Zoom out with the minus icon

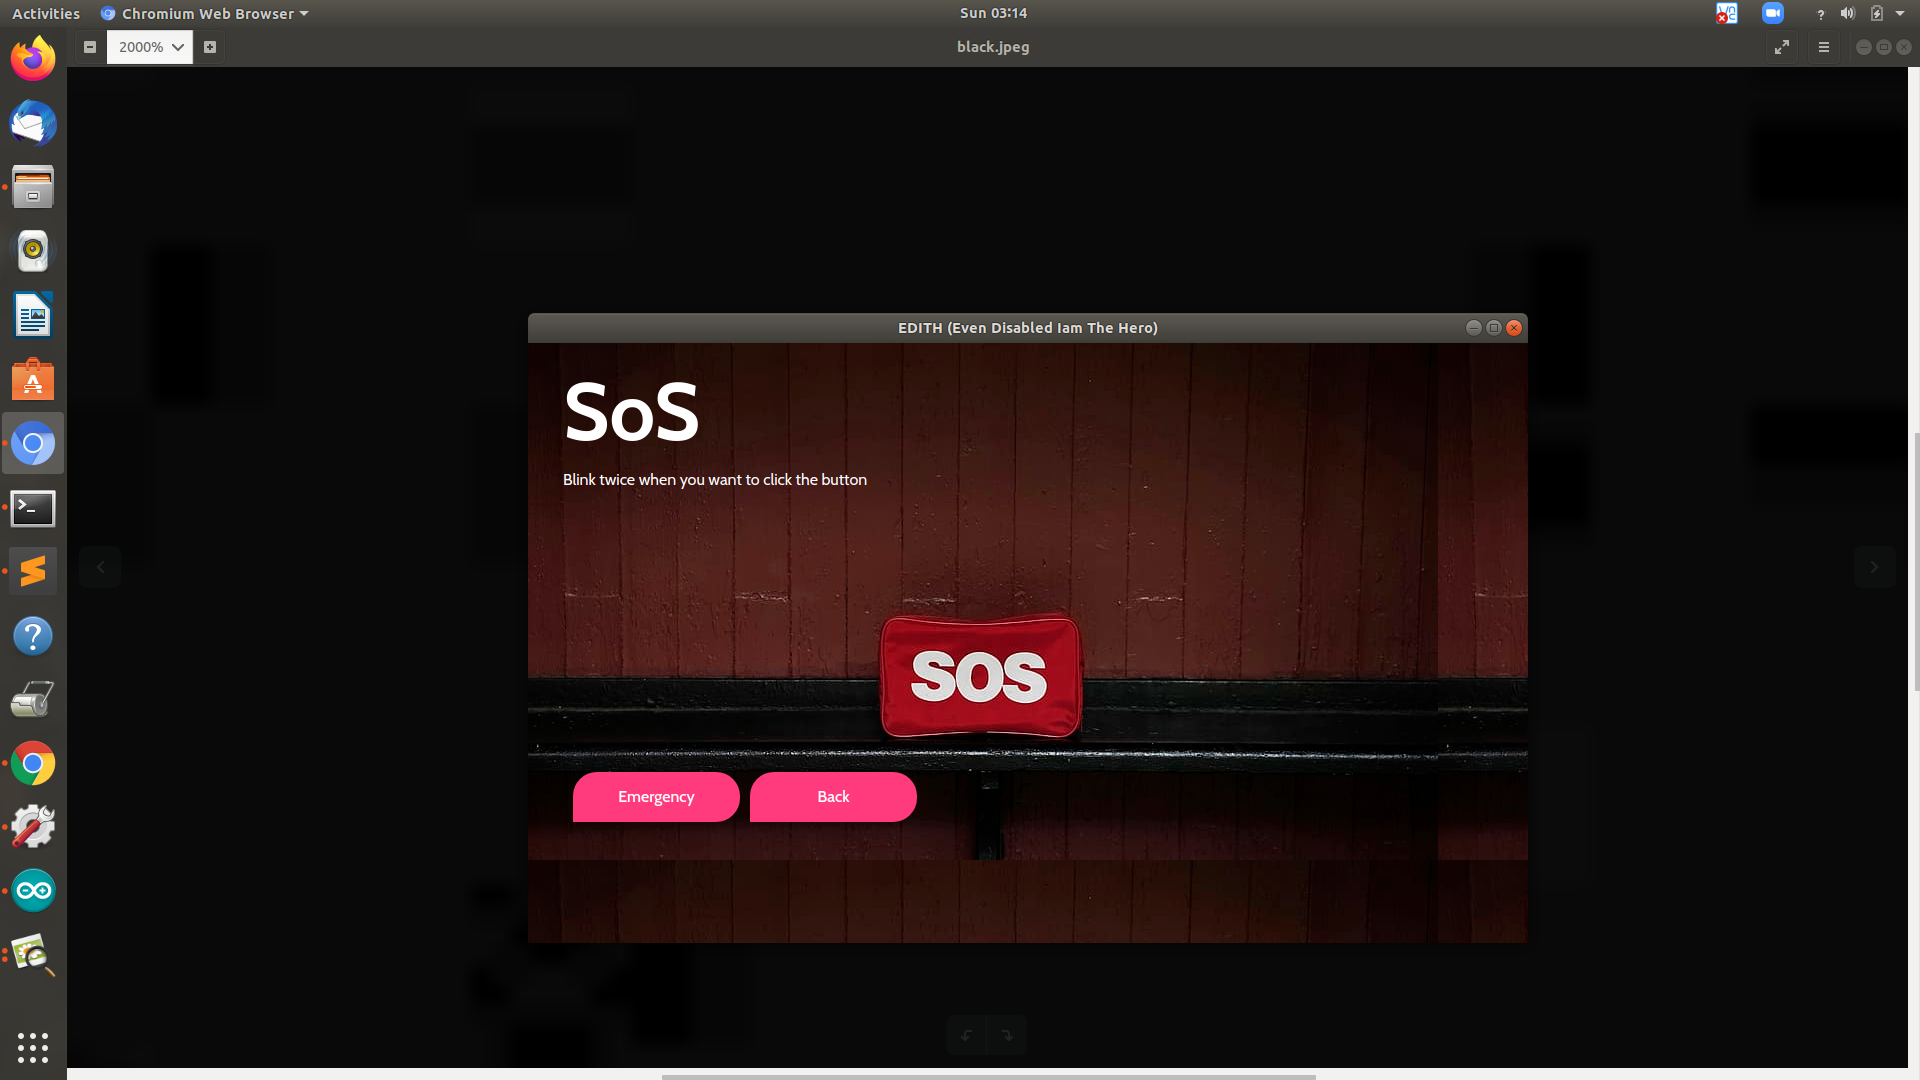tap(90, 47)
